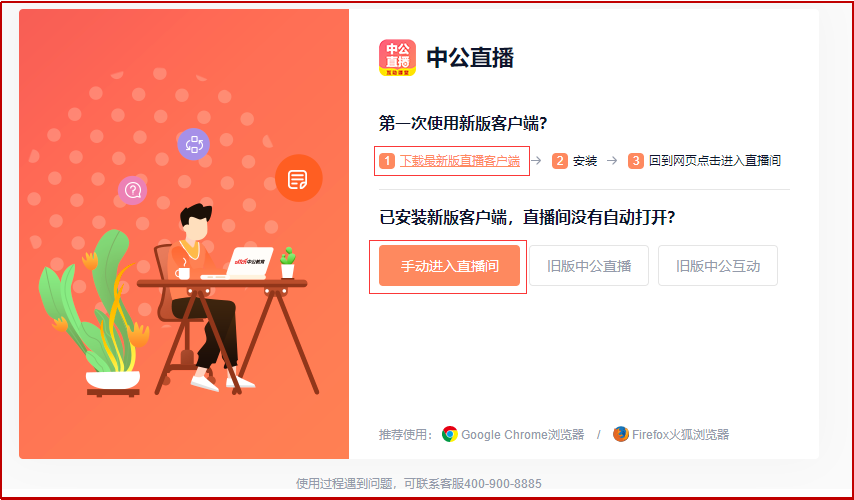Image resolution: width=854 pixels, height=500 pixels.
Task: Click the orange notes icon bubble
Action: tap(298, 178)
